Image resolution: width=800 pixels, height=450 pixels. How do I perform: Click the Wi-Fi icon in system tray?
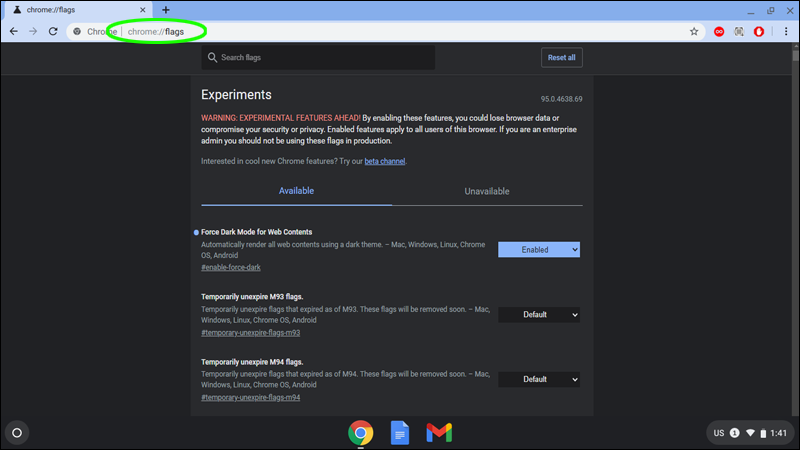point(750,433)
